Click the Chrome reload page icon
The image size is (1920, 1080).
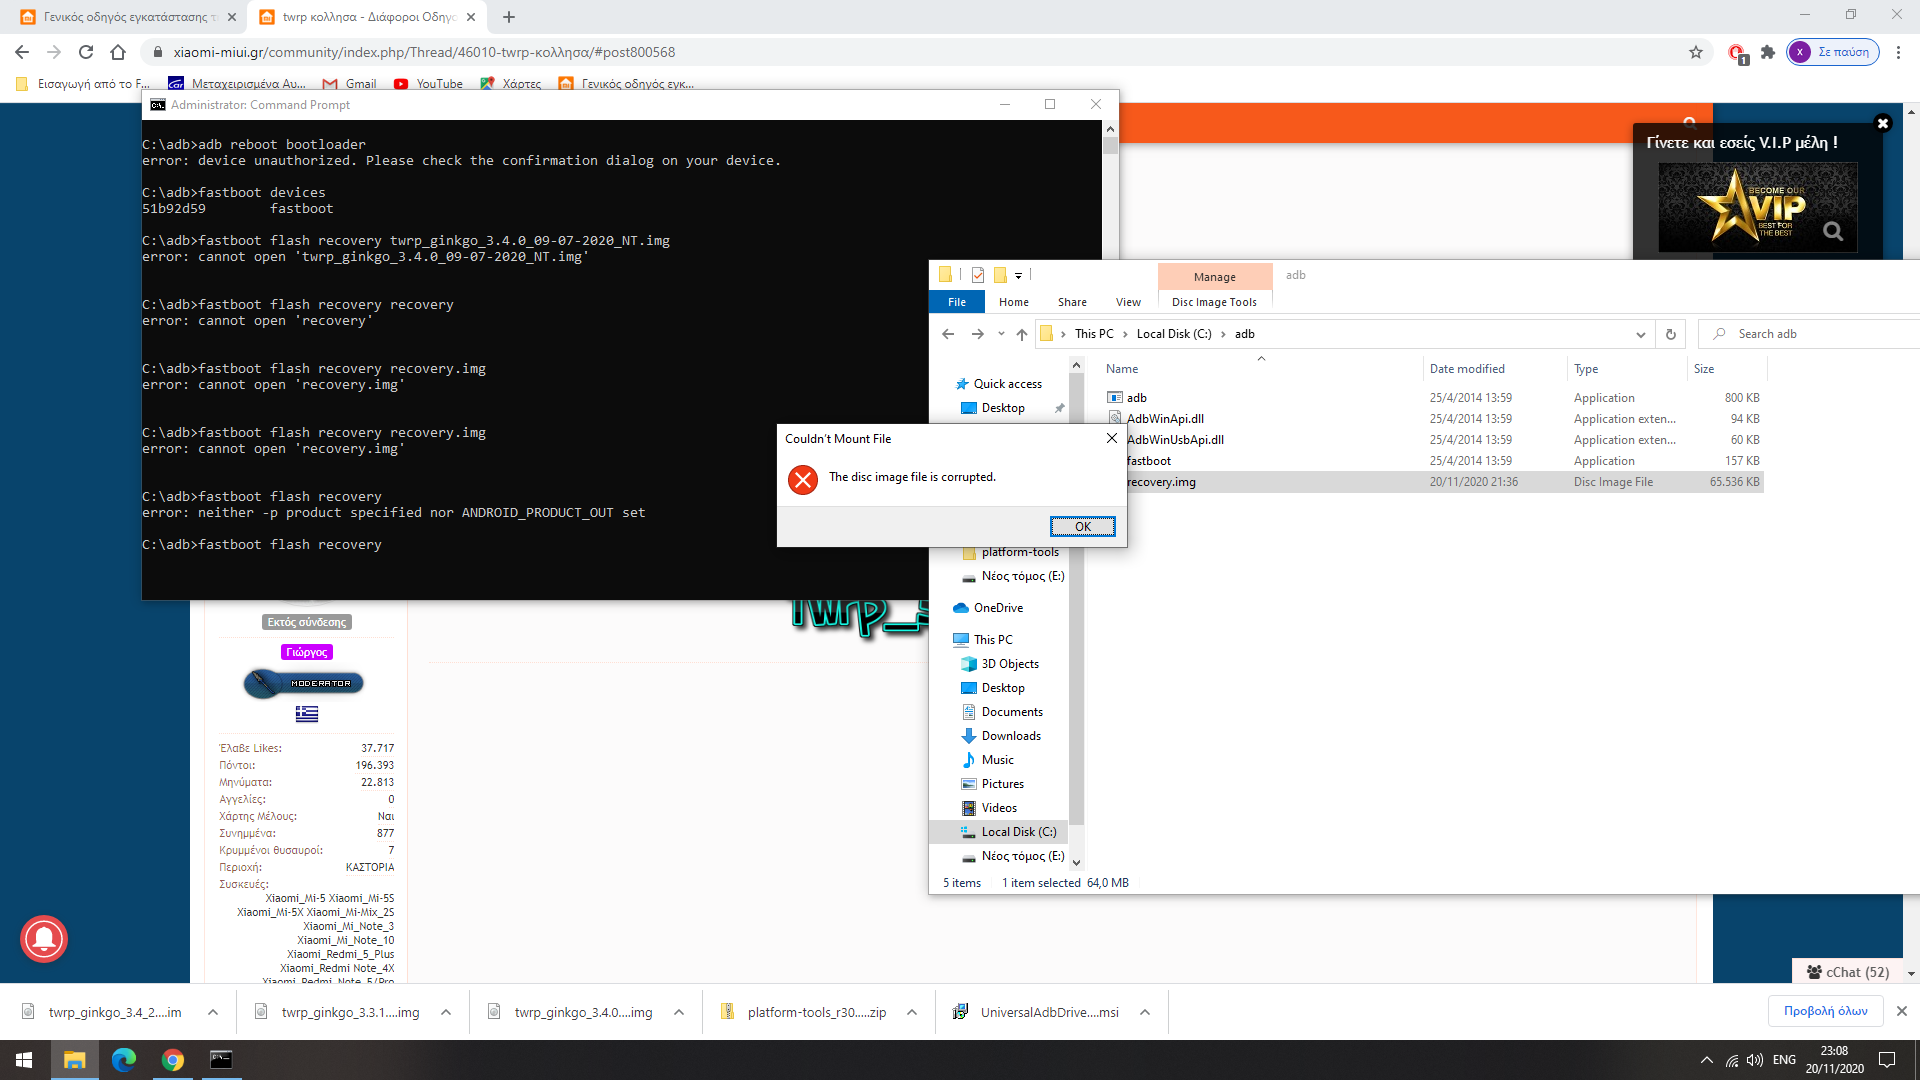[86, 52]
